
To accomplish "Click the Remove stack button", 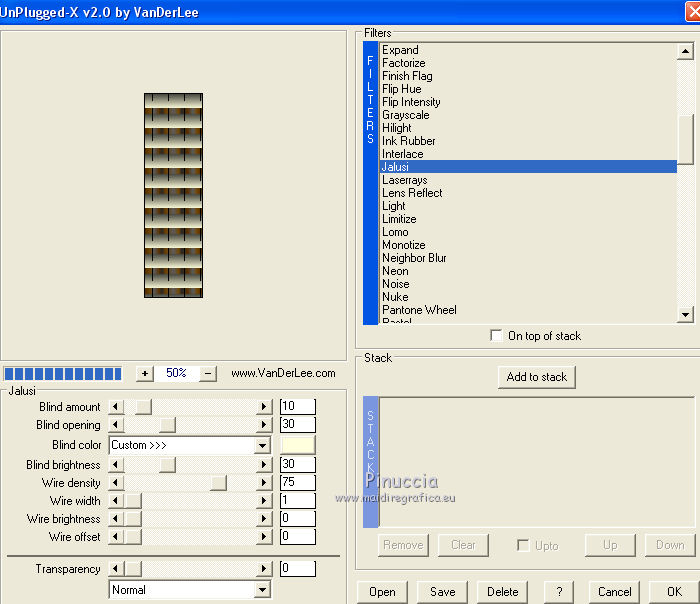I will click(403, 545).
